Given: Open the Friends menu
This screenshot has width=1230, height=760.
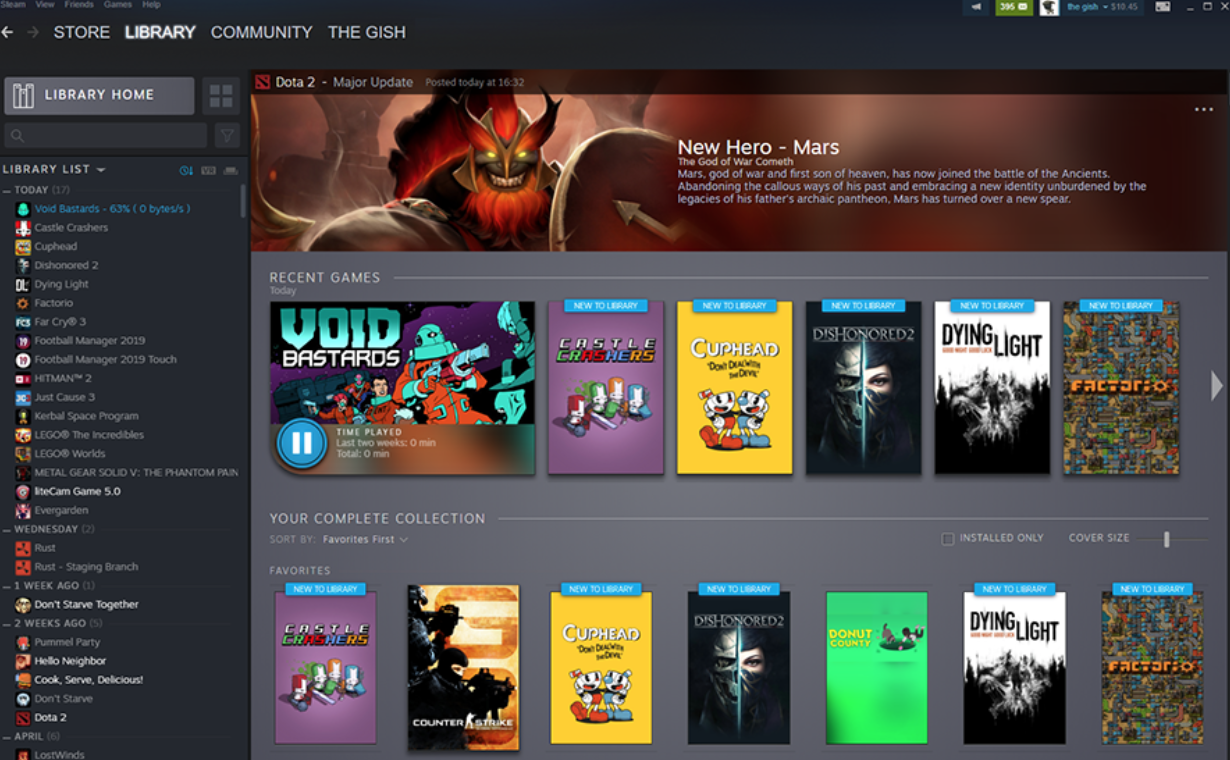Looking at the screenshot, I should (79, 5).
